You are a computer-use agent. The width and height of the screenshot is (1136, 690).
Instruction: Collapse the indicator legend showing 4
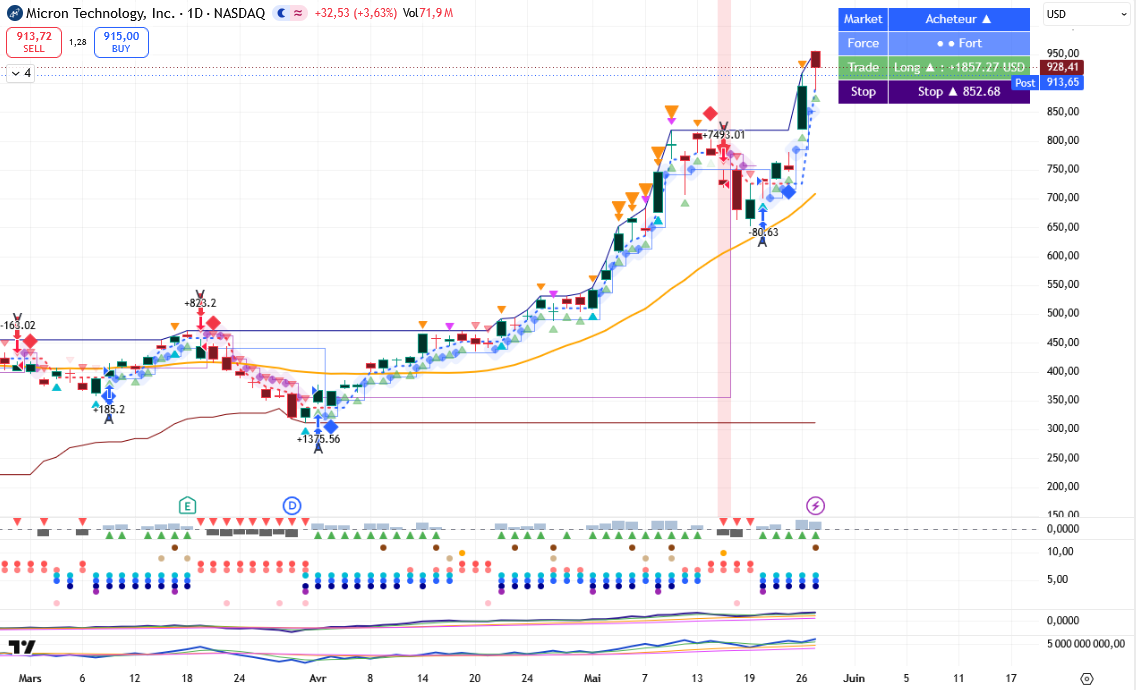click(x=21, y=73)
